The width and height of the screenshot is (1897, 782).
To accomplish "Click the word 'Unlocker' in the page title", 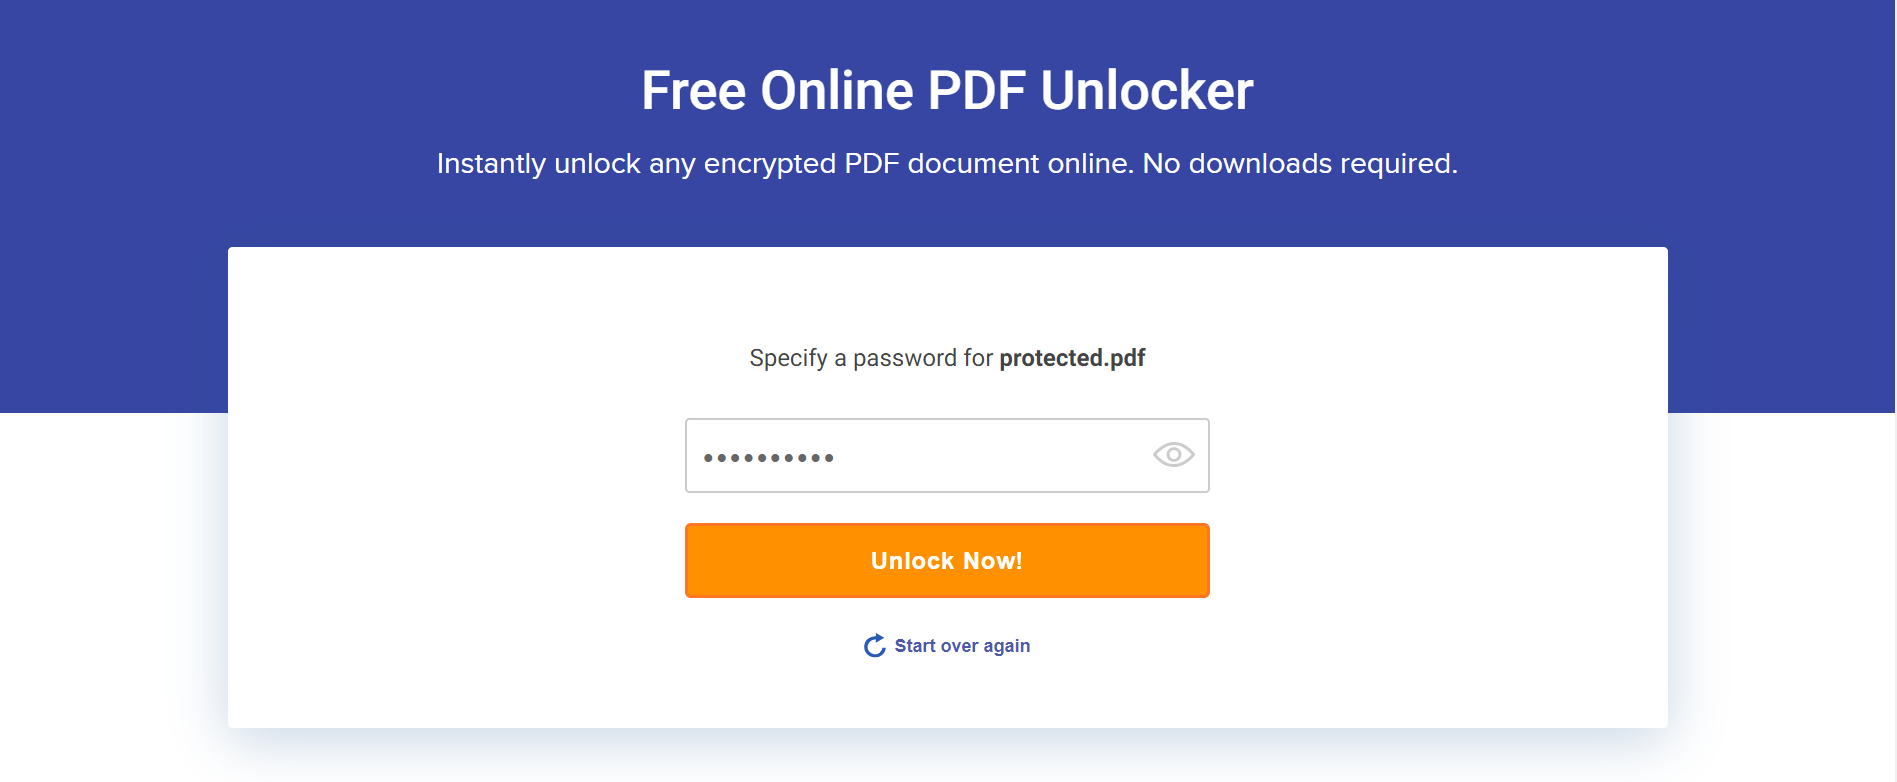I will click(1147, 90).
